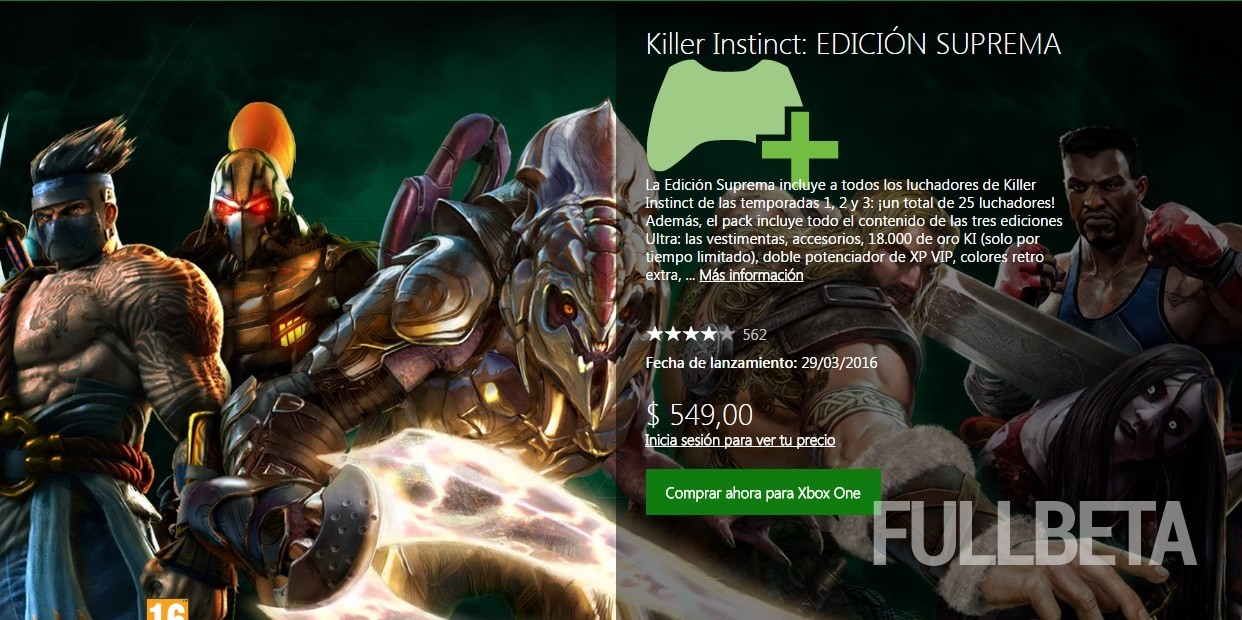Click the armored alien's glowing eye
The image size is (1242, 620).
click(x=570, y=307)
